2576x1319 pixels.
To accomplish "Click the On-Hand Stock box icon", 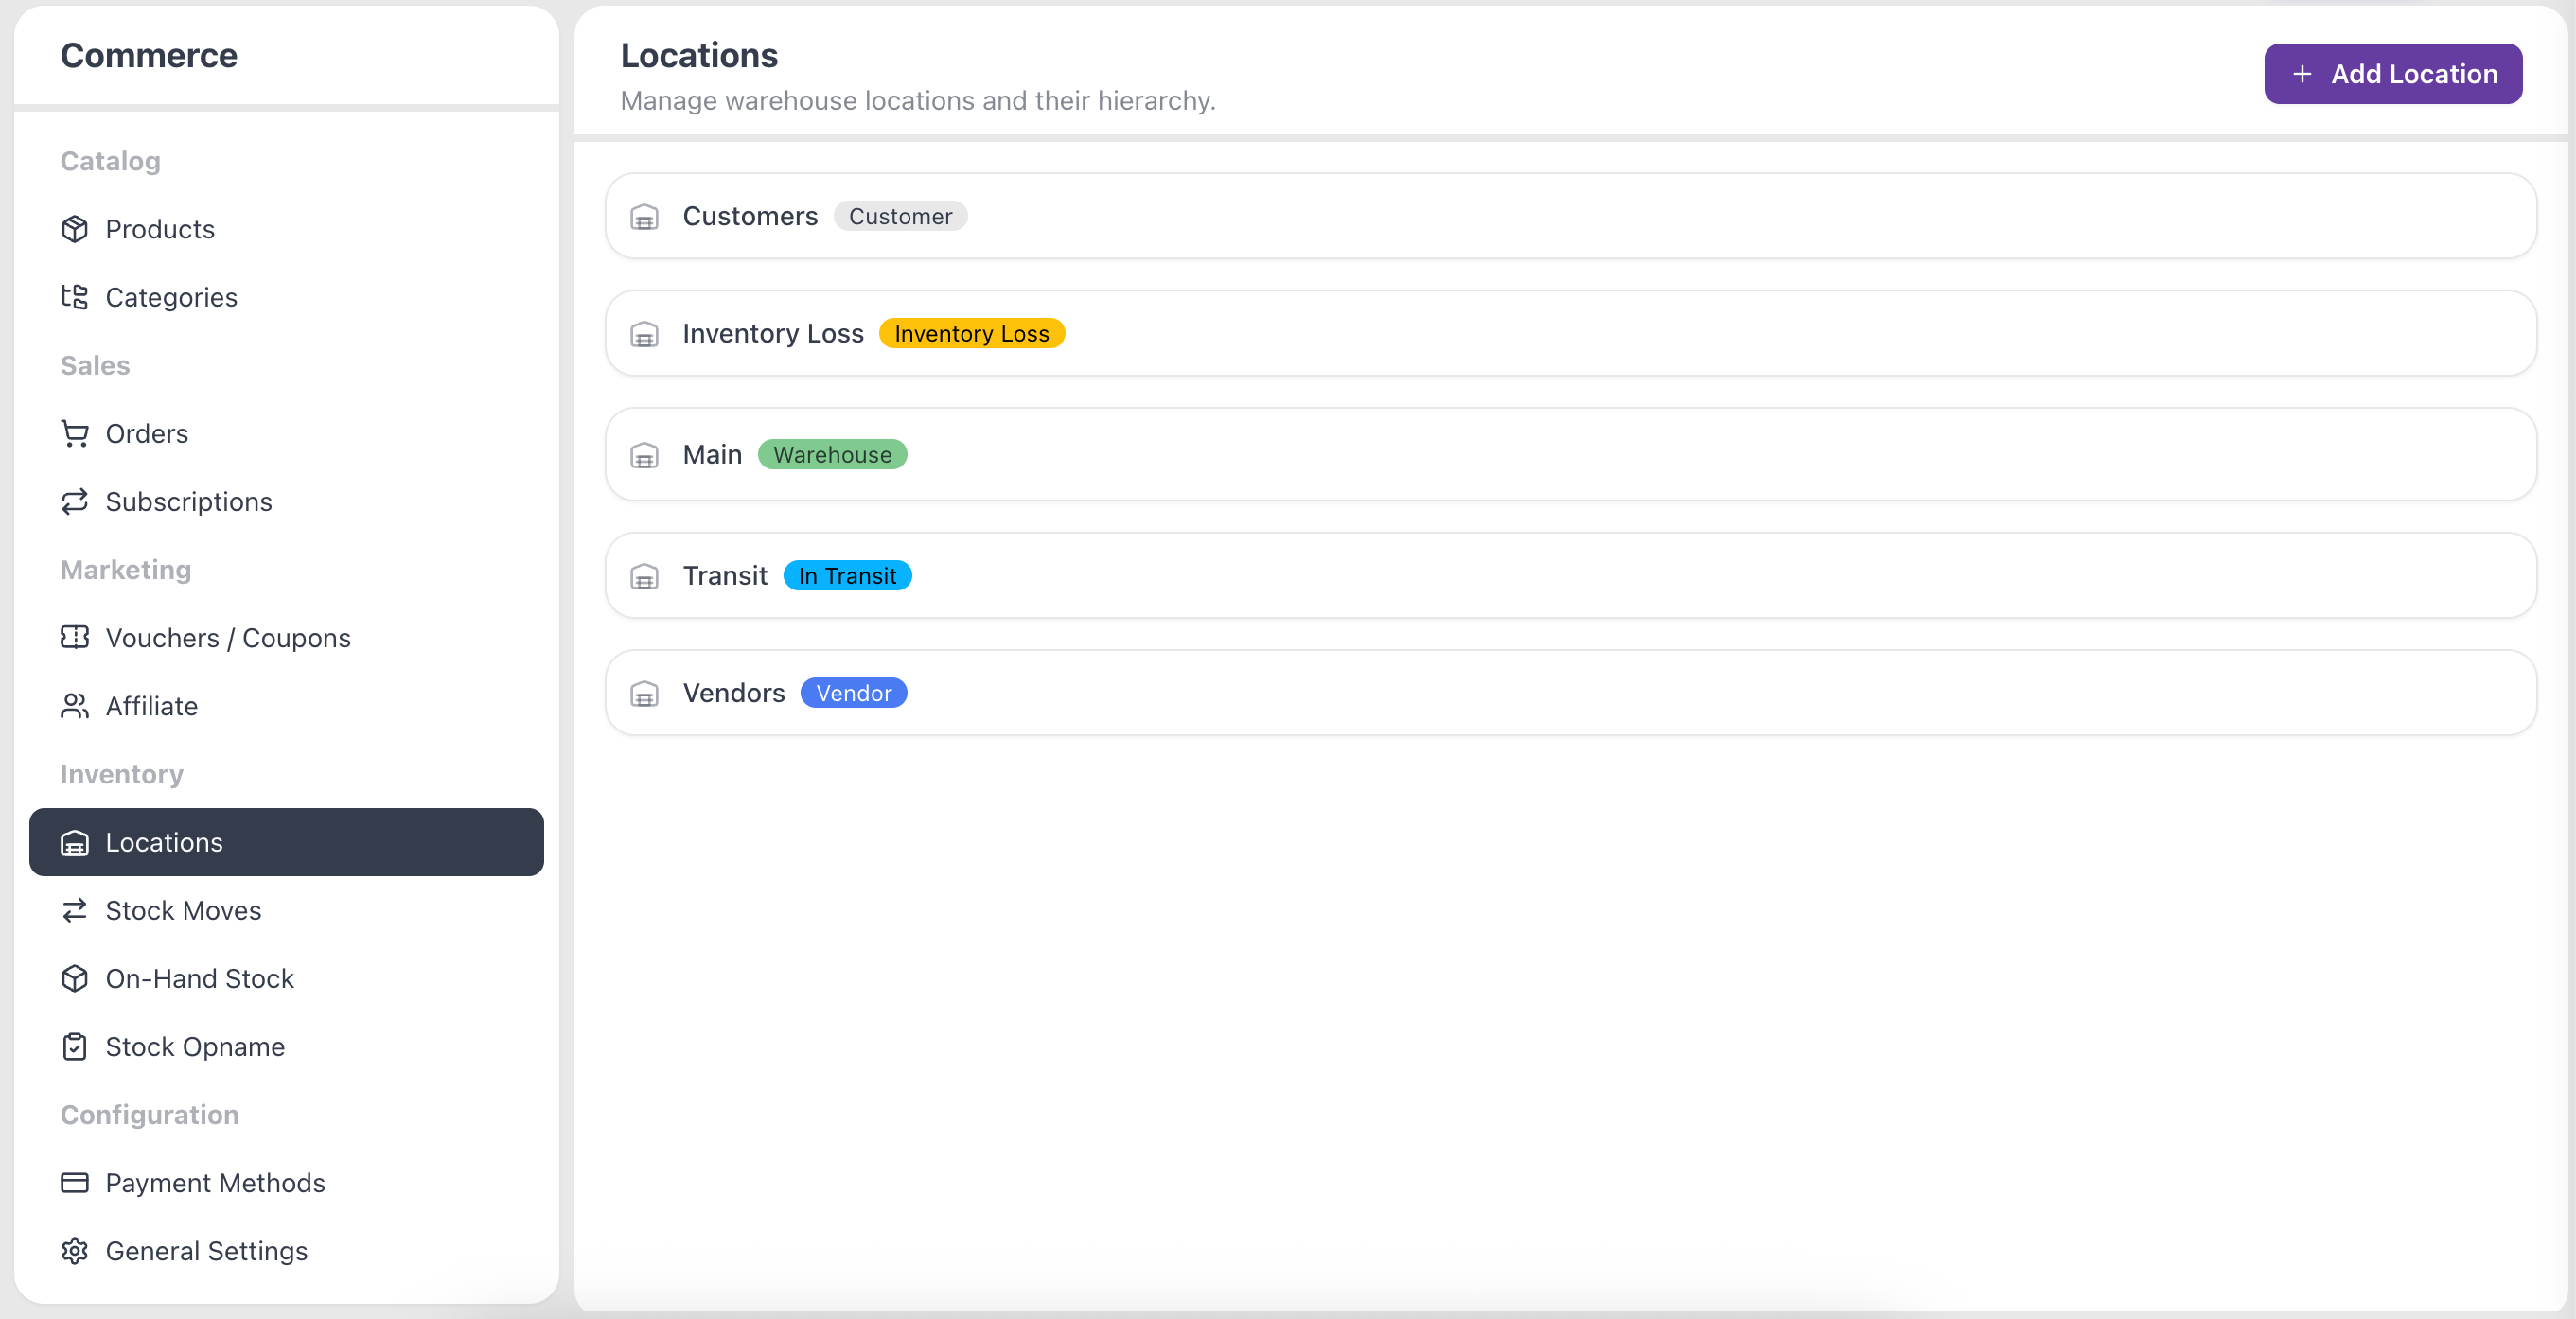I will [x=75, y=978].
